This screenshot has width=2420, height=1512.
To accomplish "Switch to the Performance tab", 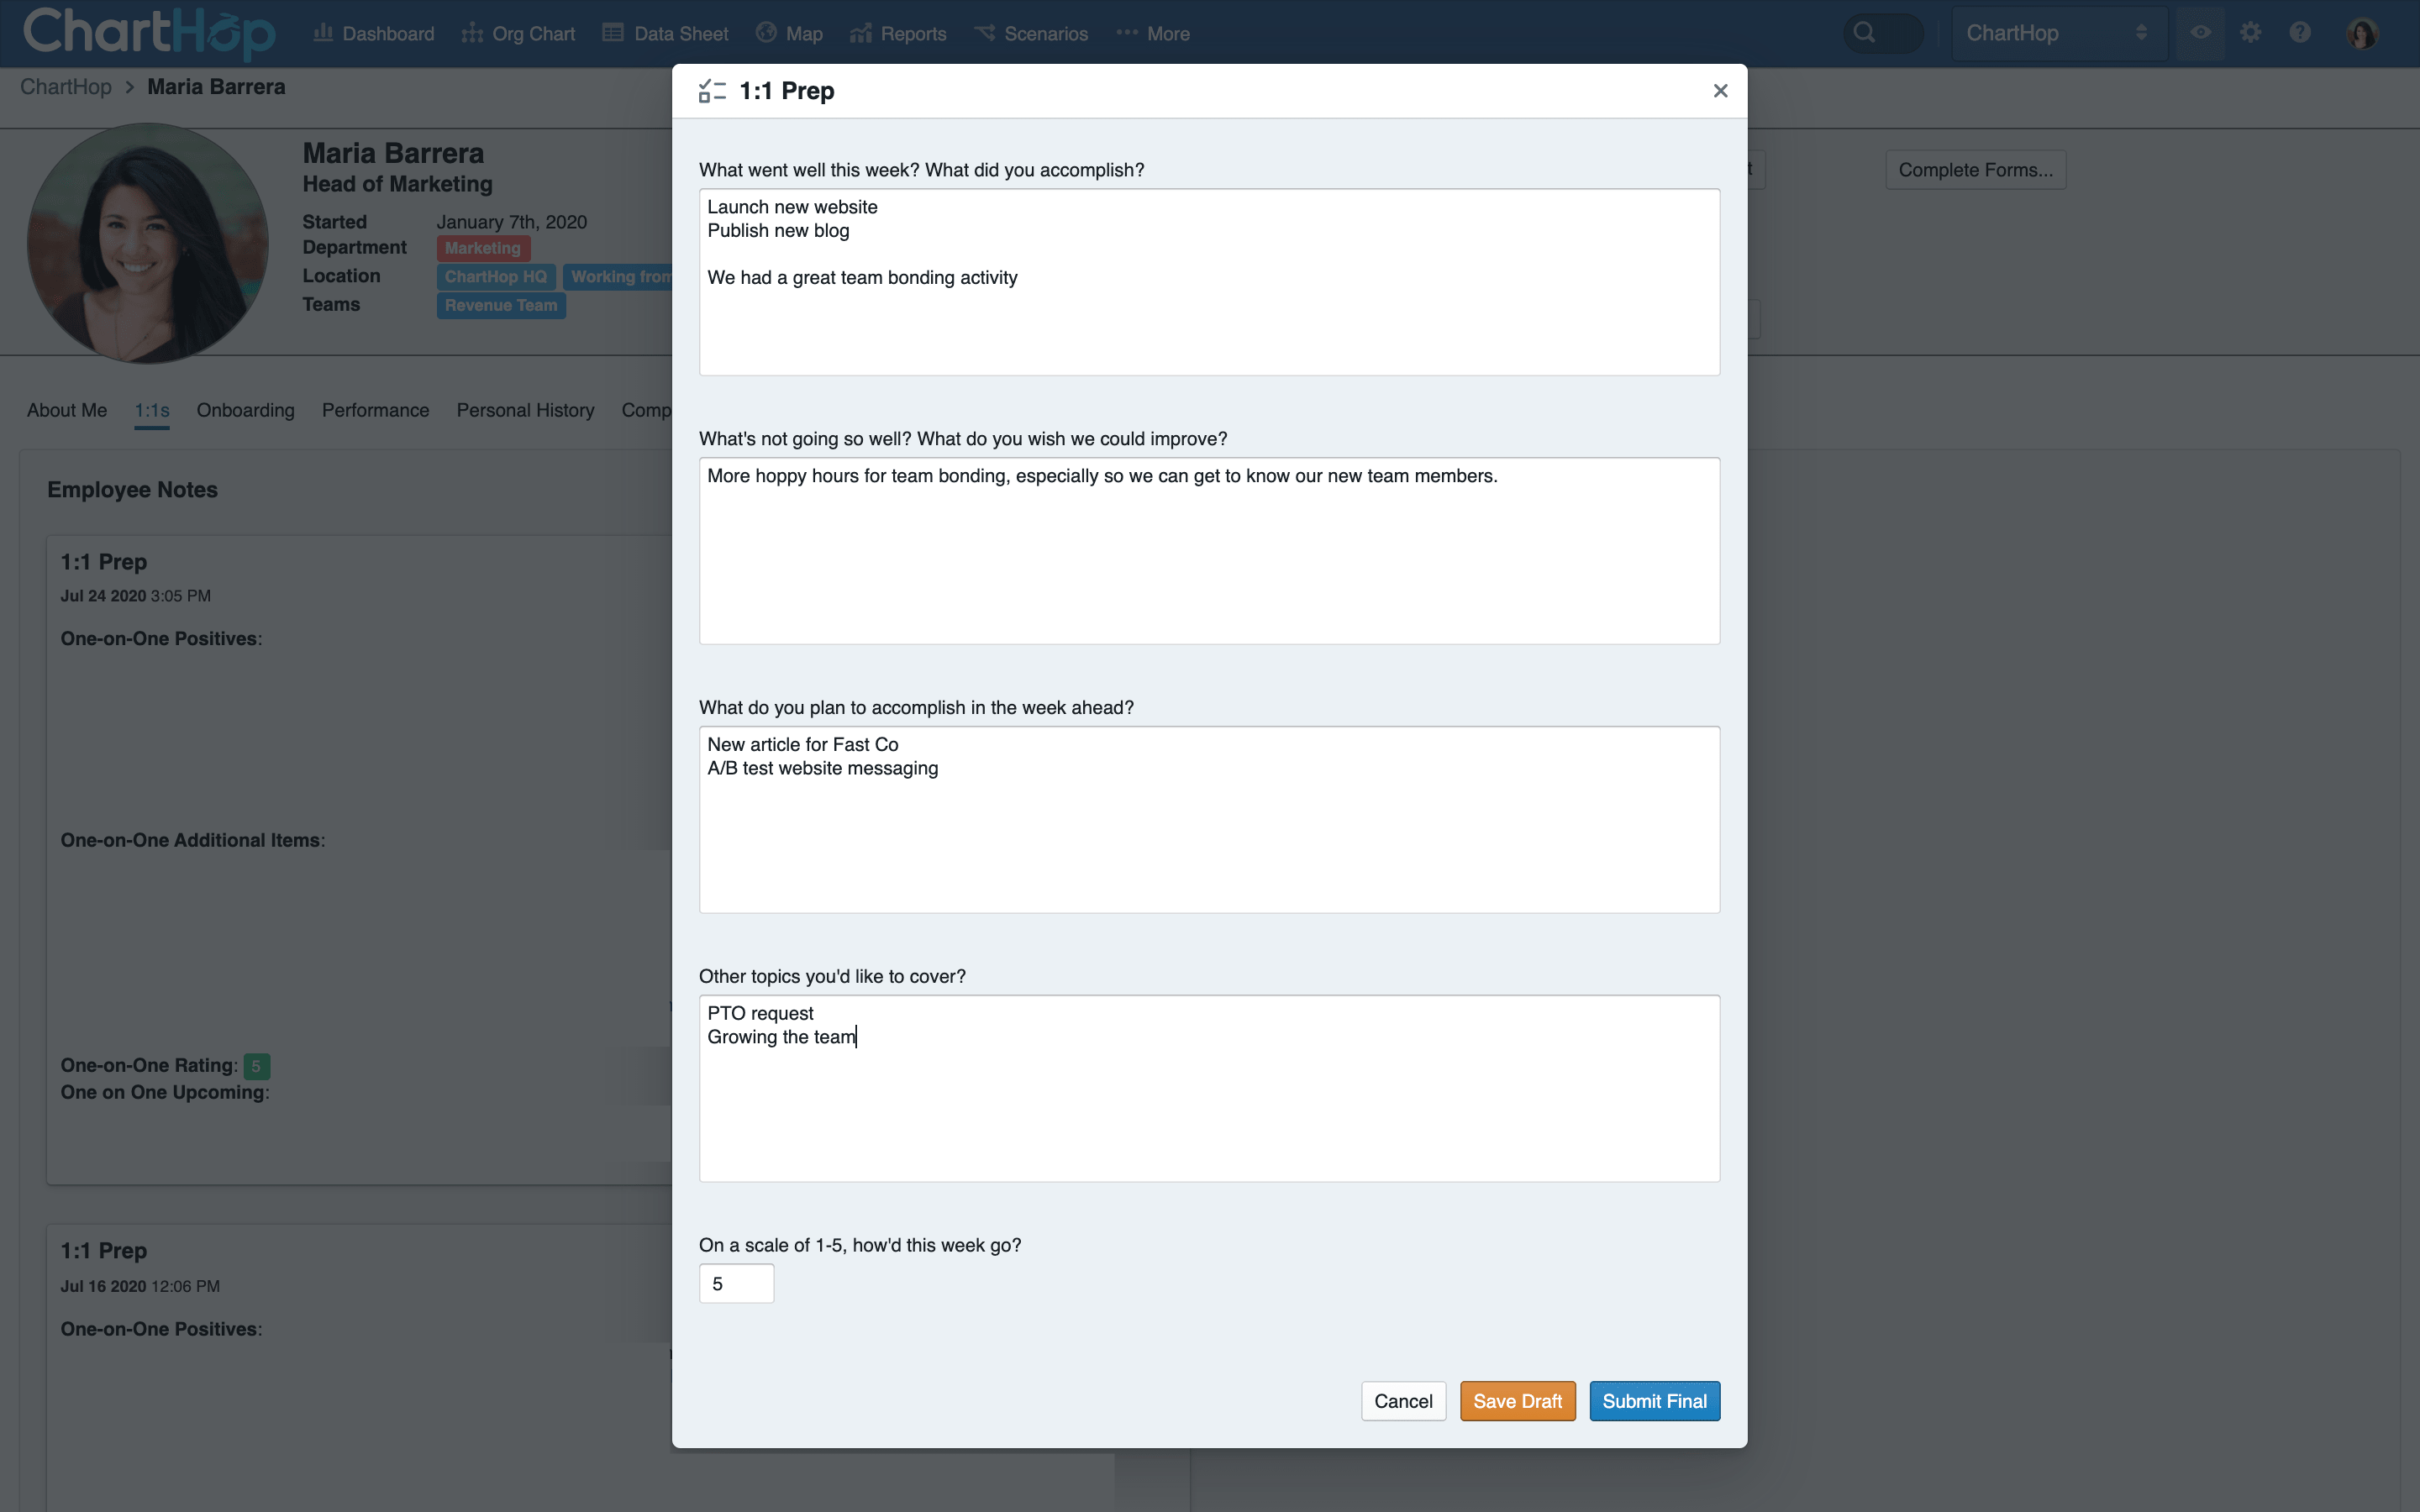I will [375, 410].
